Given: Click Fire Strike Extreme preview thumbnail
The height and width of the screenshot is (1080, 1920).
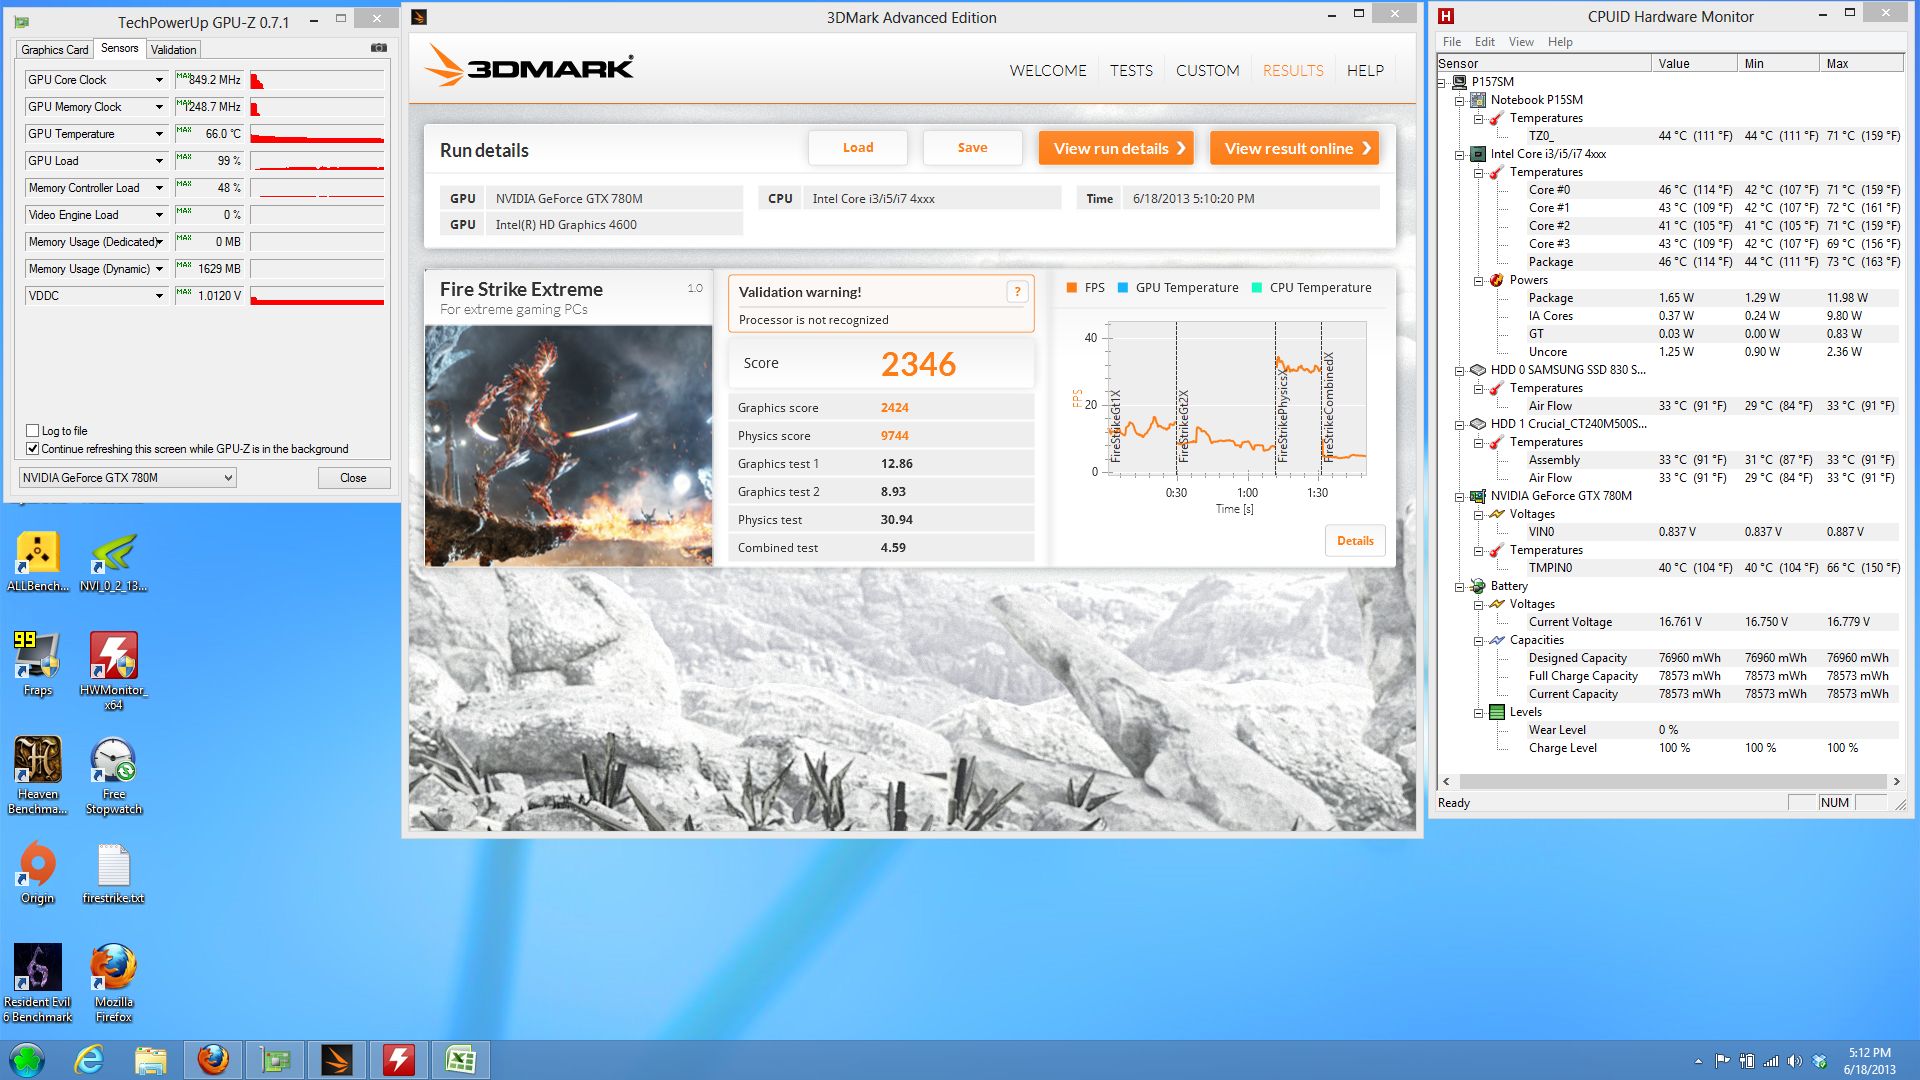Looking at the screenshot, I should tap(568, 446).
